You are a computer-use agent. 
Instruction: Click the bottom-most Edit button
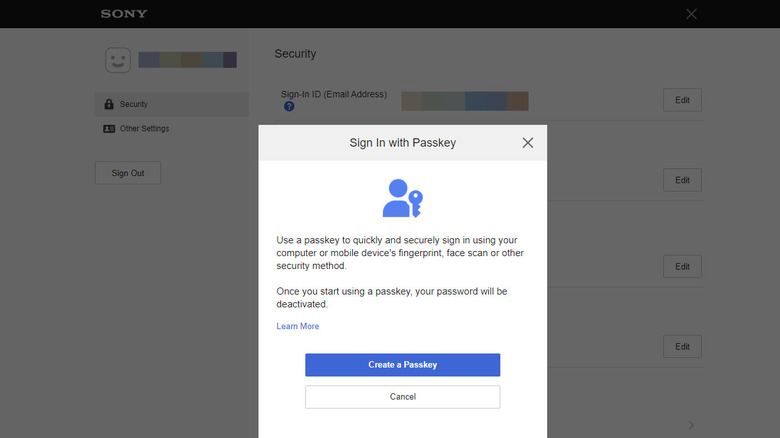coord(682,347)
